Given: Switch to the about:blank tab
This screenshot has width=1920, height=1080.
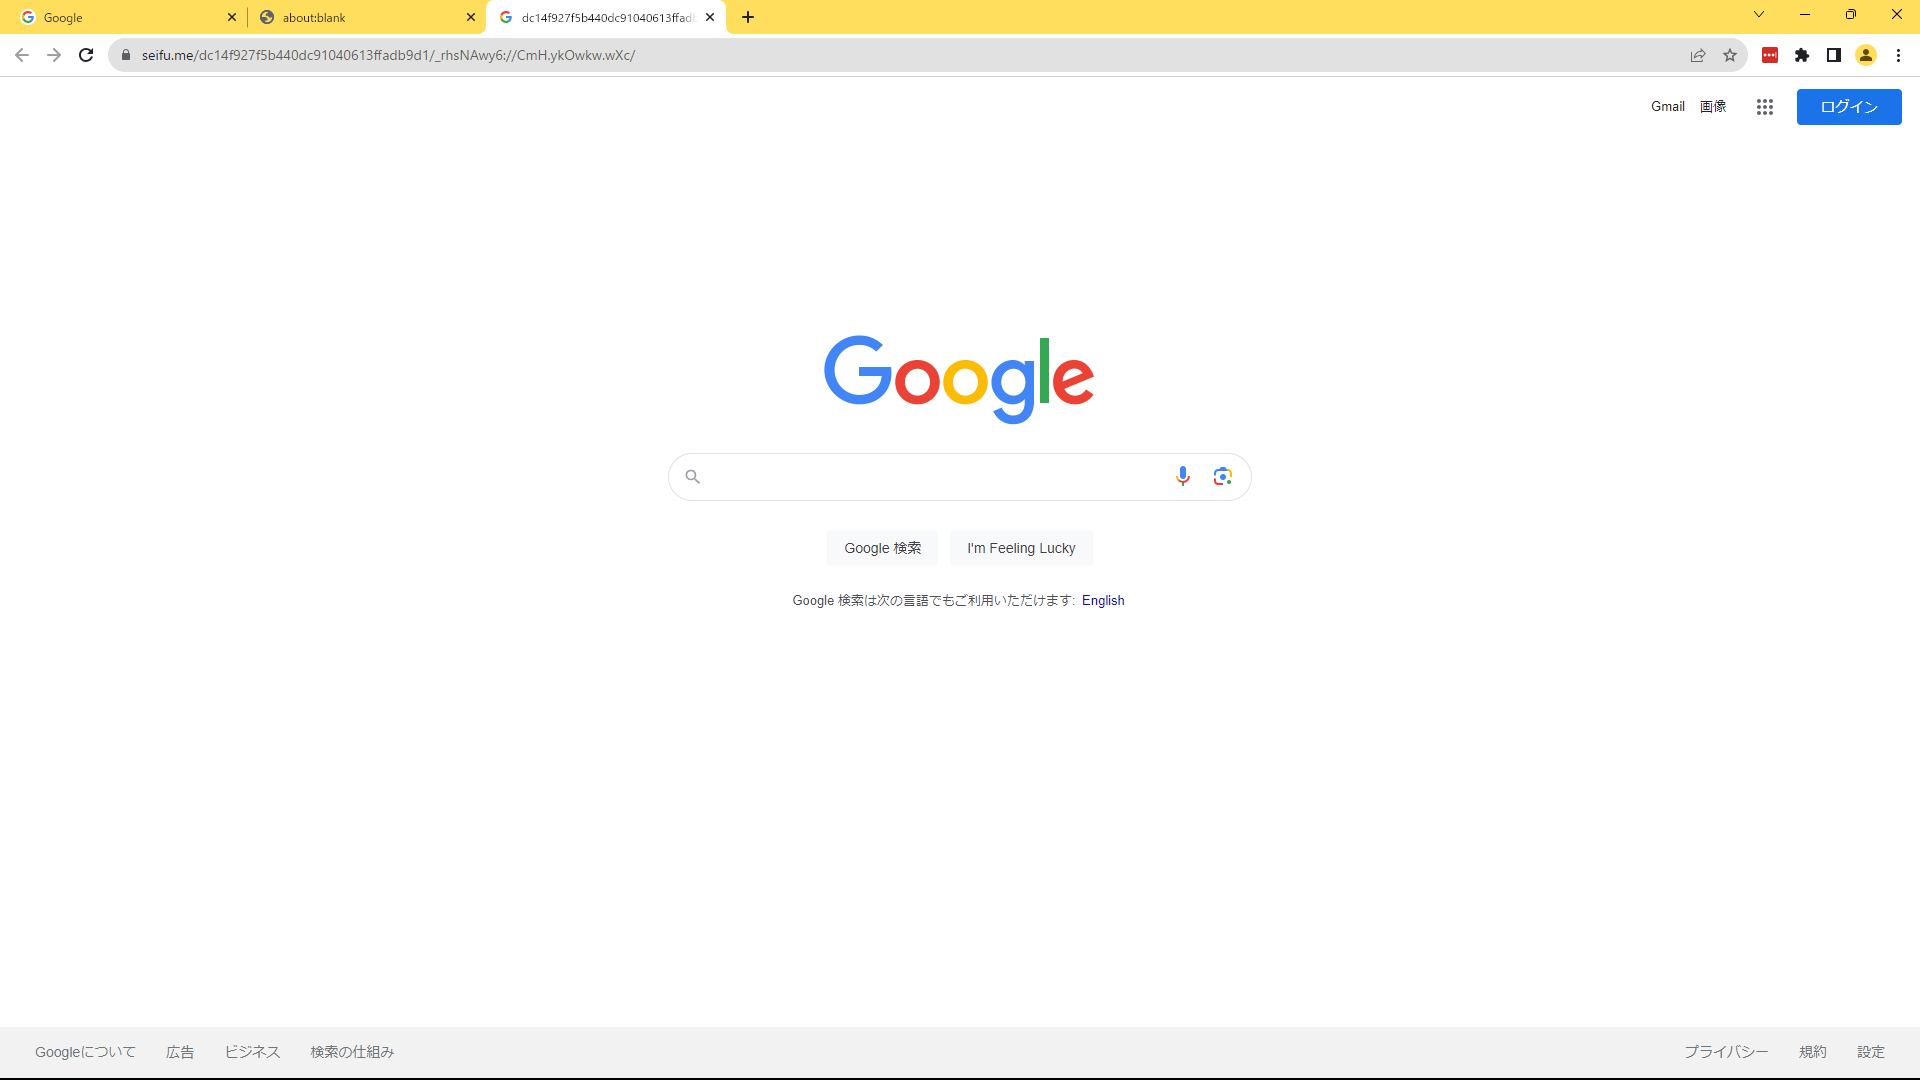Looking at the screenshot, I should pos(360,17).
